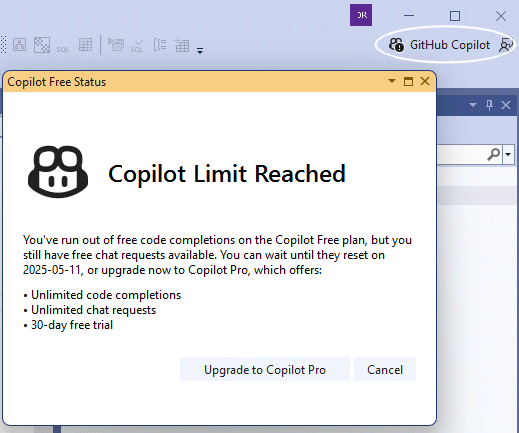The width and height of the screenshot is (519, 433).
Task: Toggle auto-hide pin on the background panel
Action: point(489,105)
